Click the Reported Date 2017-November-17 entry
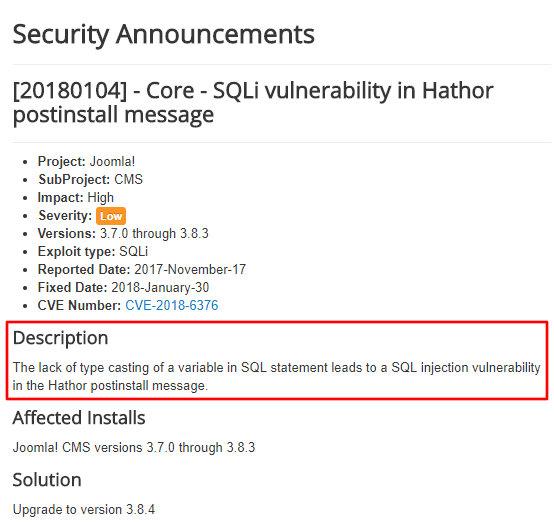 (x=142, y=270)
